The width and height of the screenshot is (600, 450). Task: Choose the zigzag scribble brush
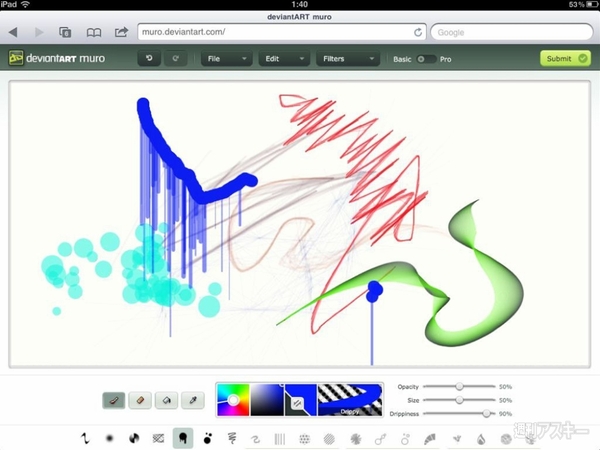point(232,438)
